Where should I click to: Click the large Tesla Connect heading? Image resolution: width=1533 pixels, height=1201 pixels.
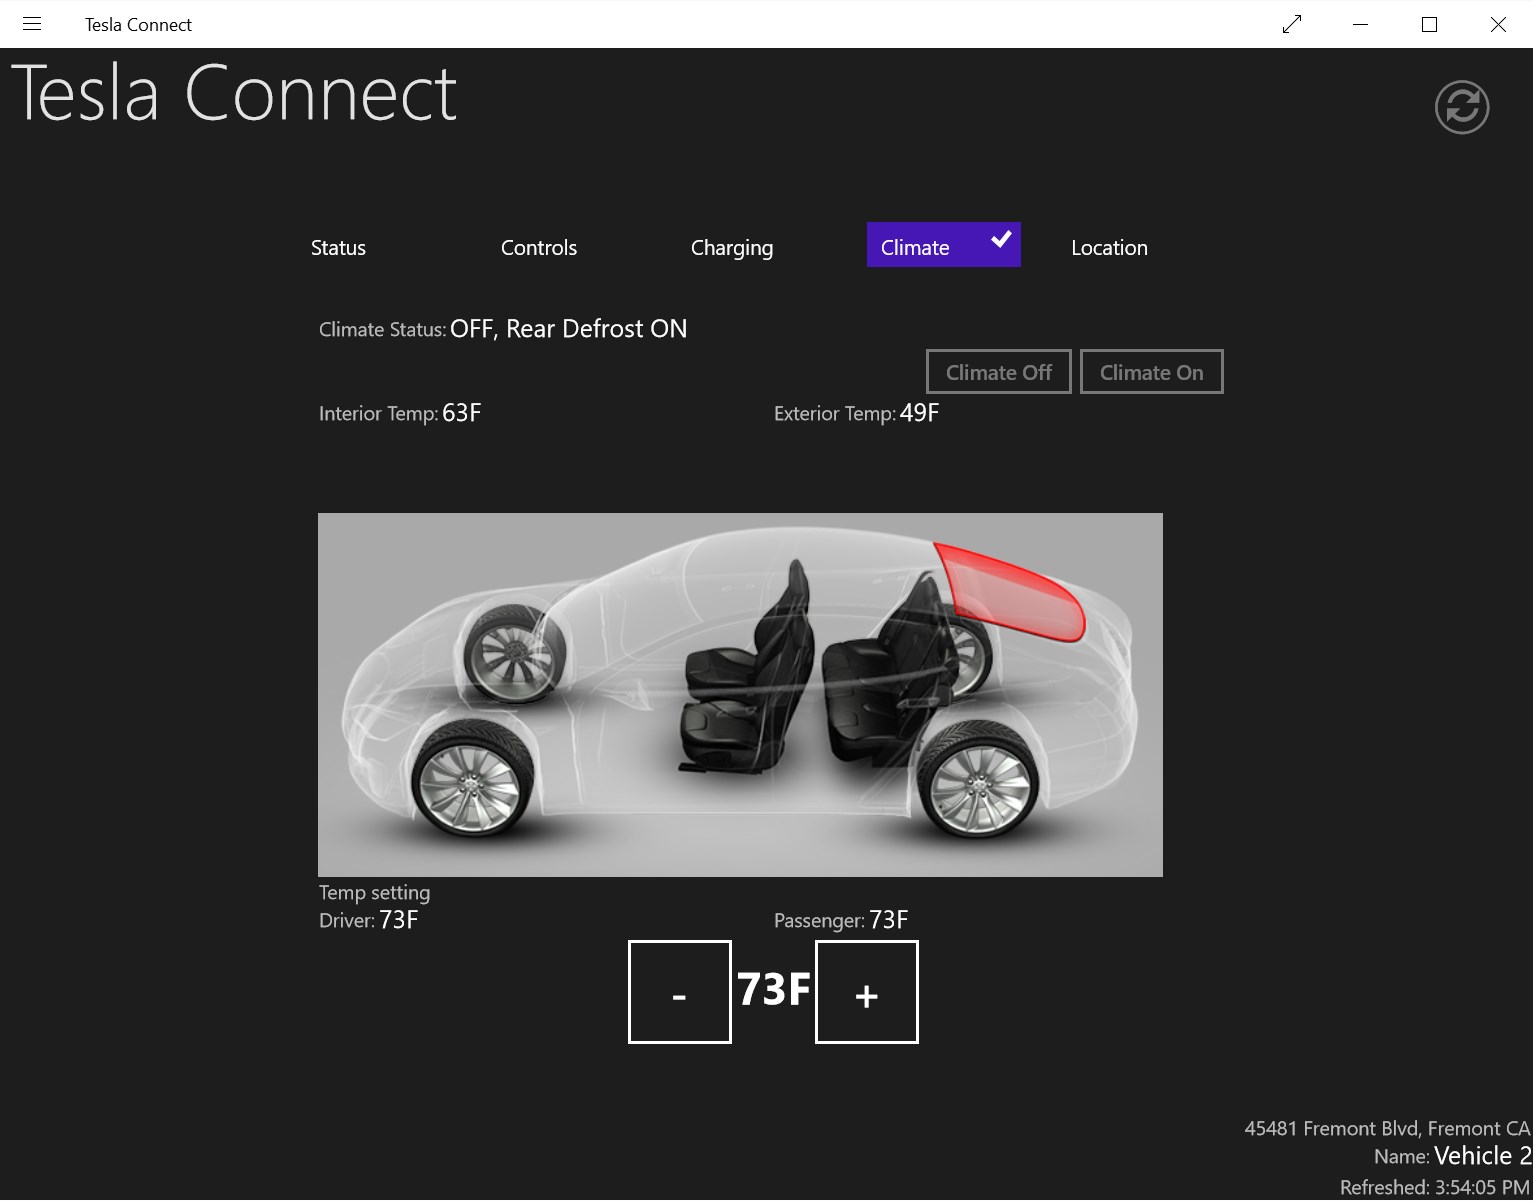coord(234,93)
